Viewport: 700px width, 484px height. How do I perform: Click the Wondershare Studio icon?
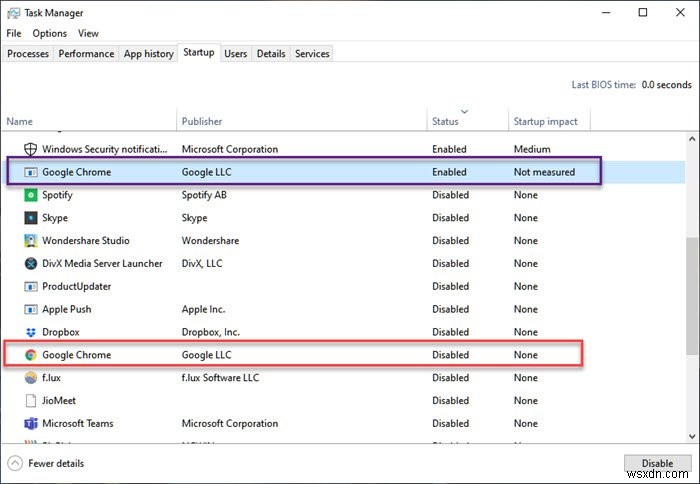point(30,241)
